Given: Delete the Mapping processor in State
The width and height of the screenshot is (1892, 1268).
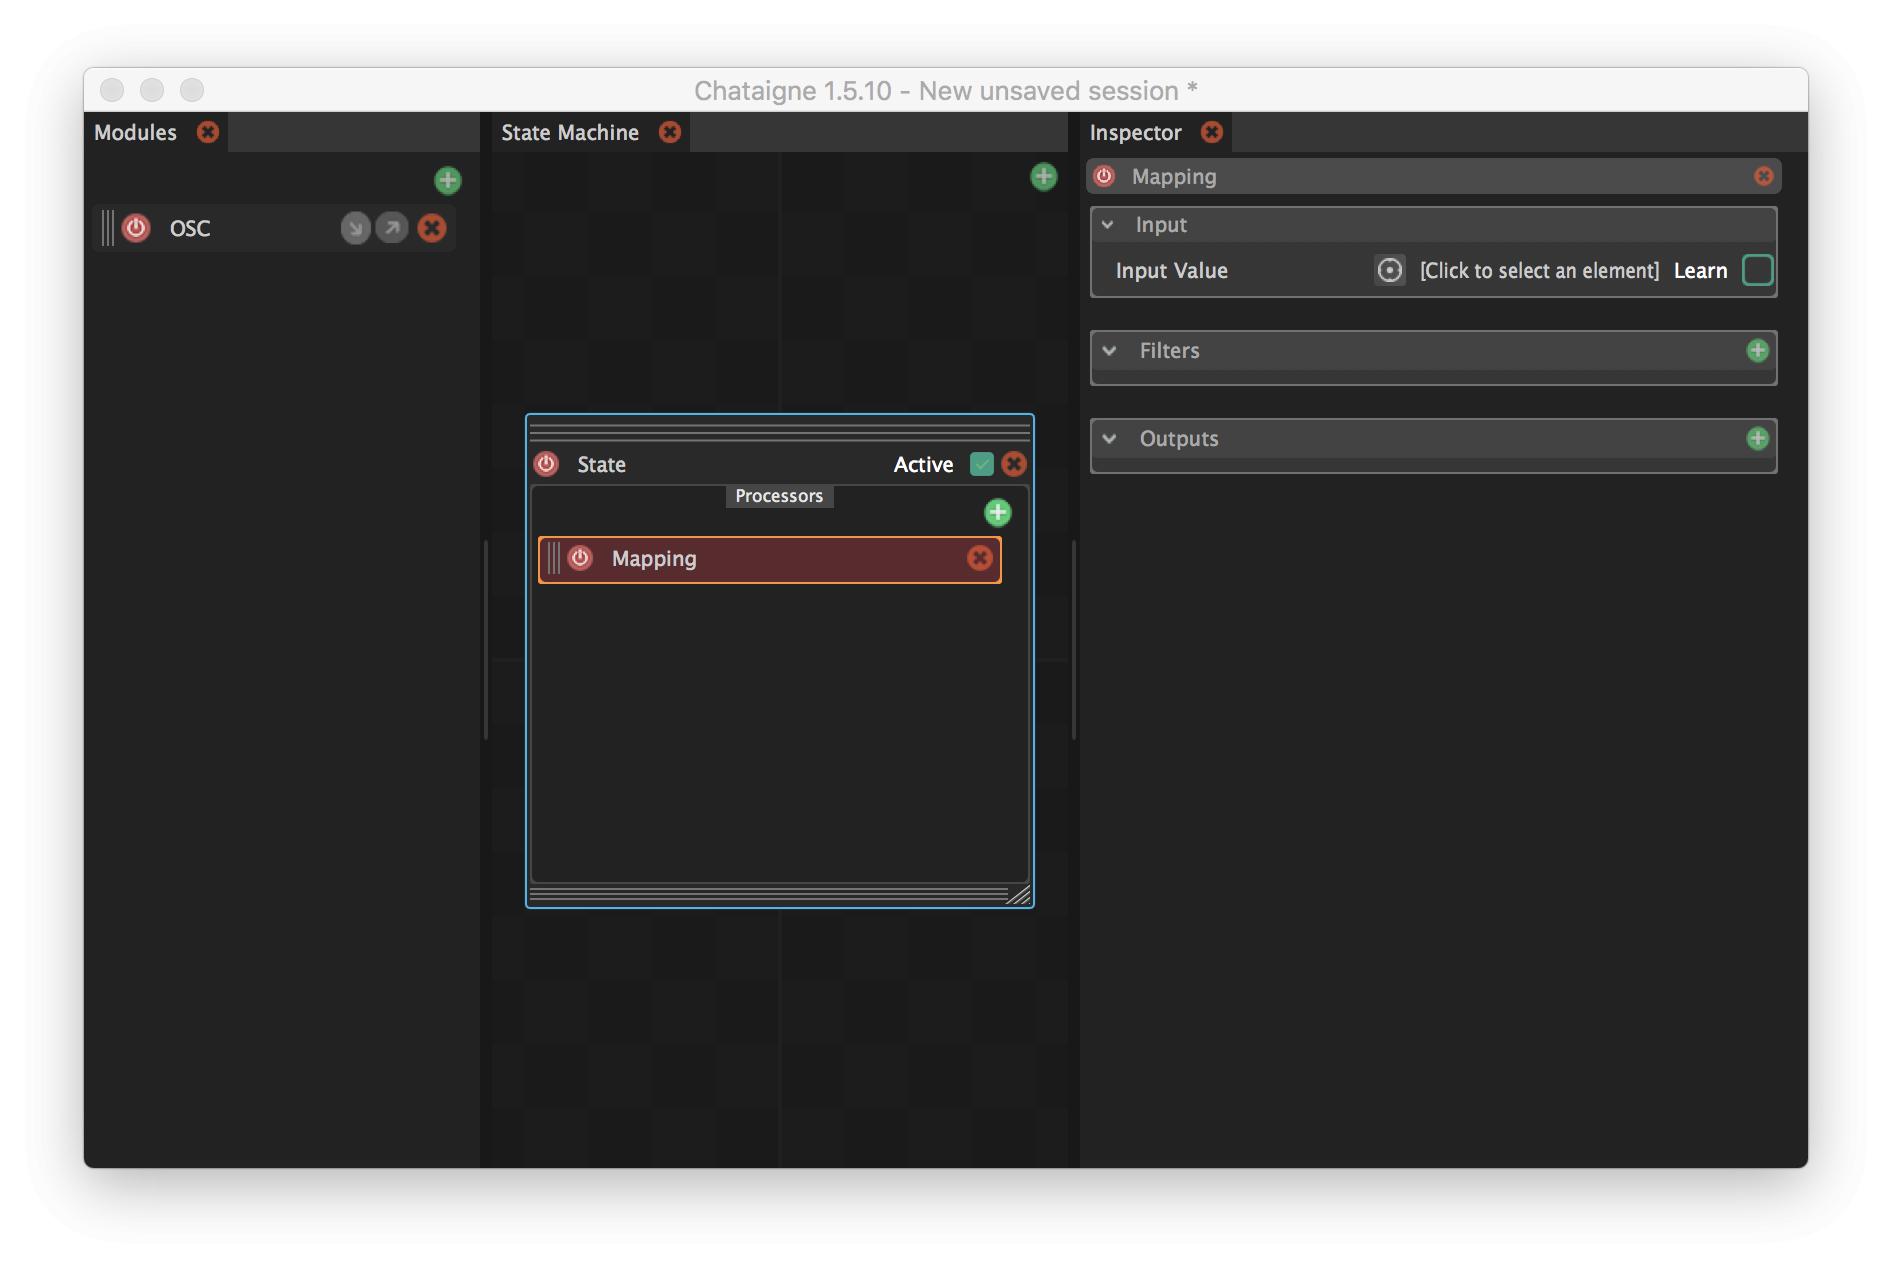Looking at the screenshot, I should click(x=979, y=559).
